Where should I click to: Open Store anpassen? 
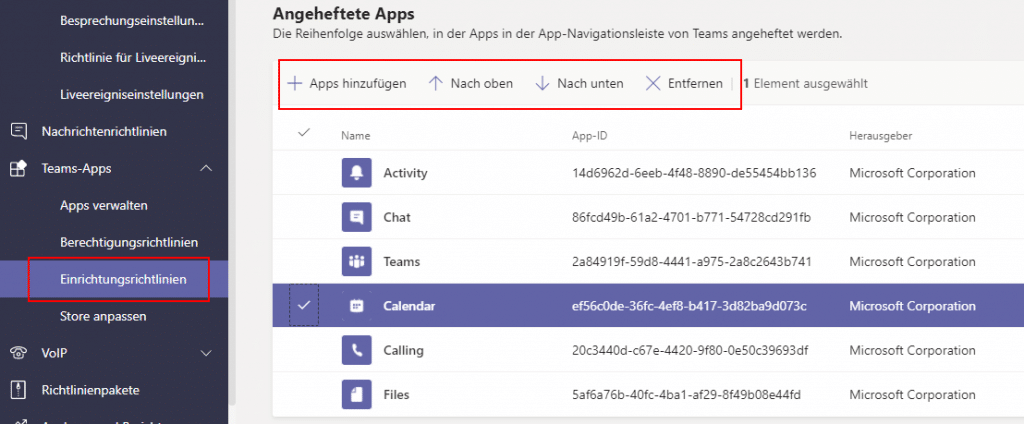click(x=103, y=316)
